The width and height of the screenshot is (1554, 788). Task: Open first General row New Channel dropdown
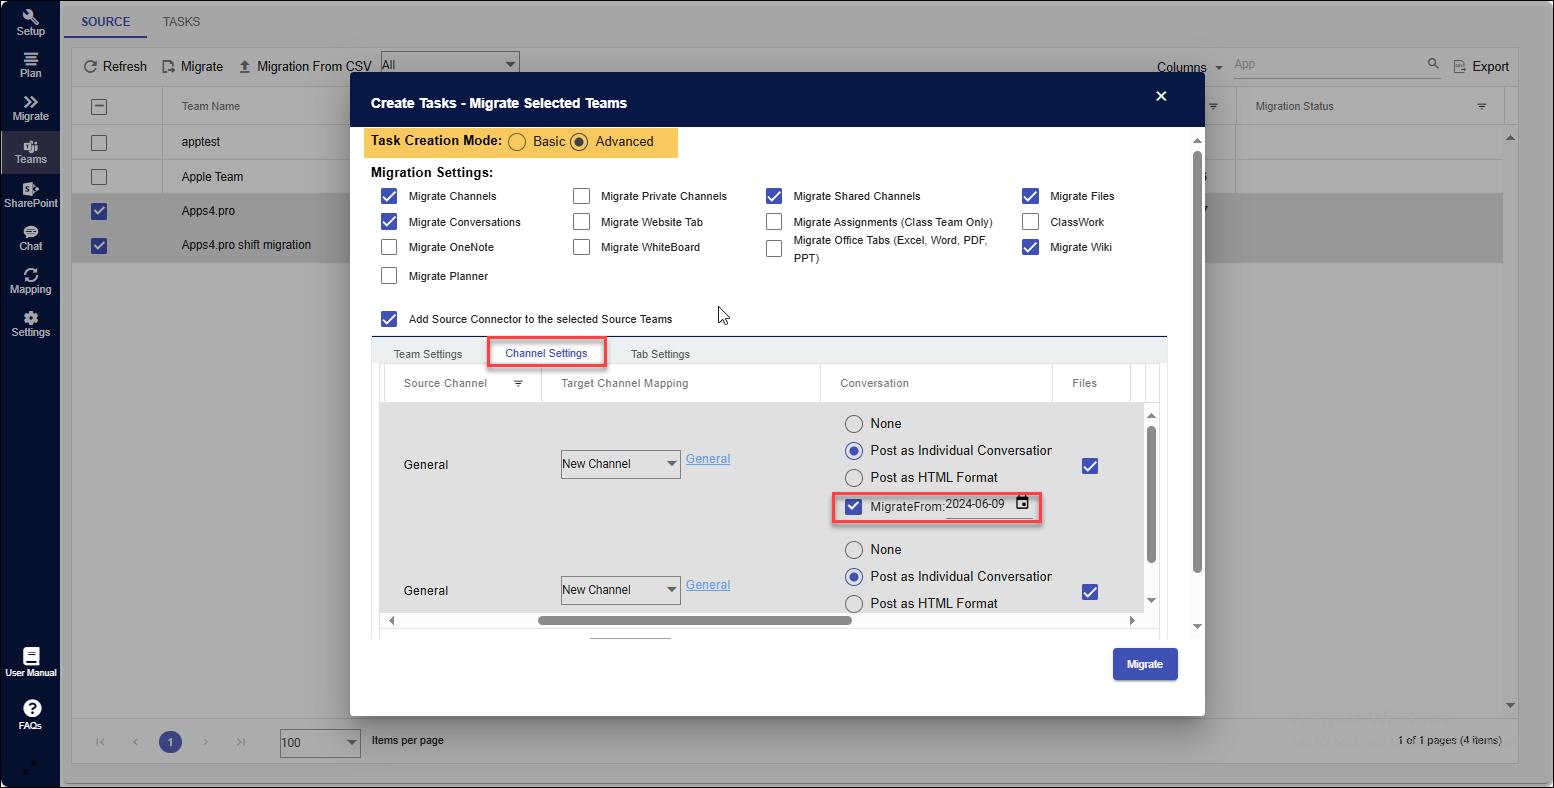(x=621, y=464)
